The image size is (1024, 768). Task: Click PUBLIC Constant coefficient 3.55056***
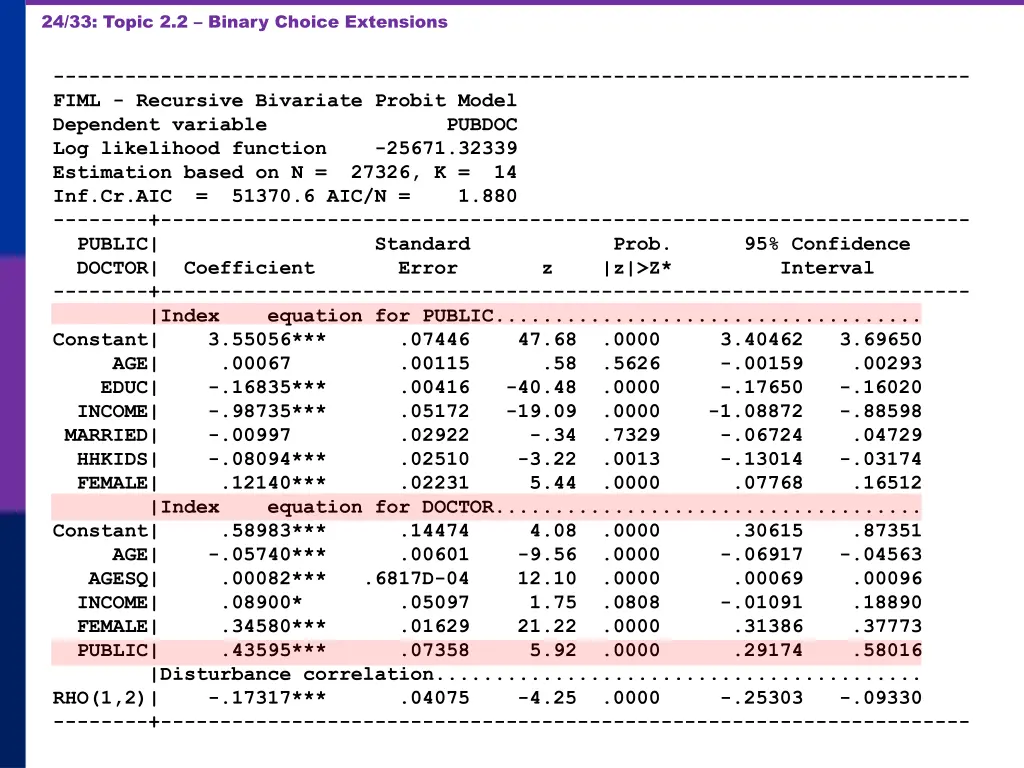click(267, 340)
